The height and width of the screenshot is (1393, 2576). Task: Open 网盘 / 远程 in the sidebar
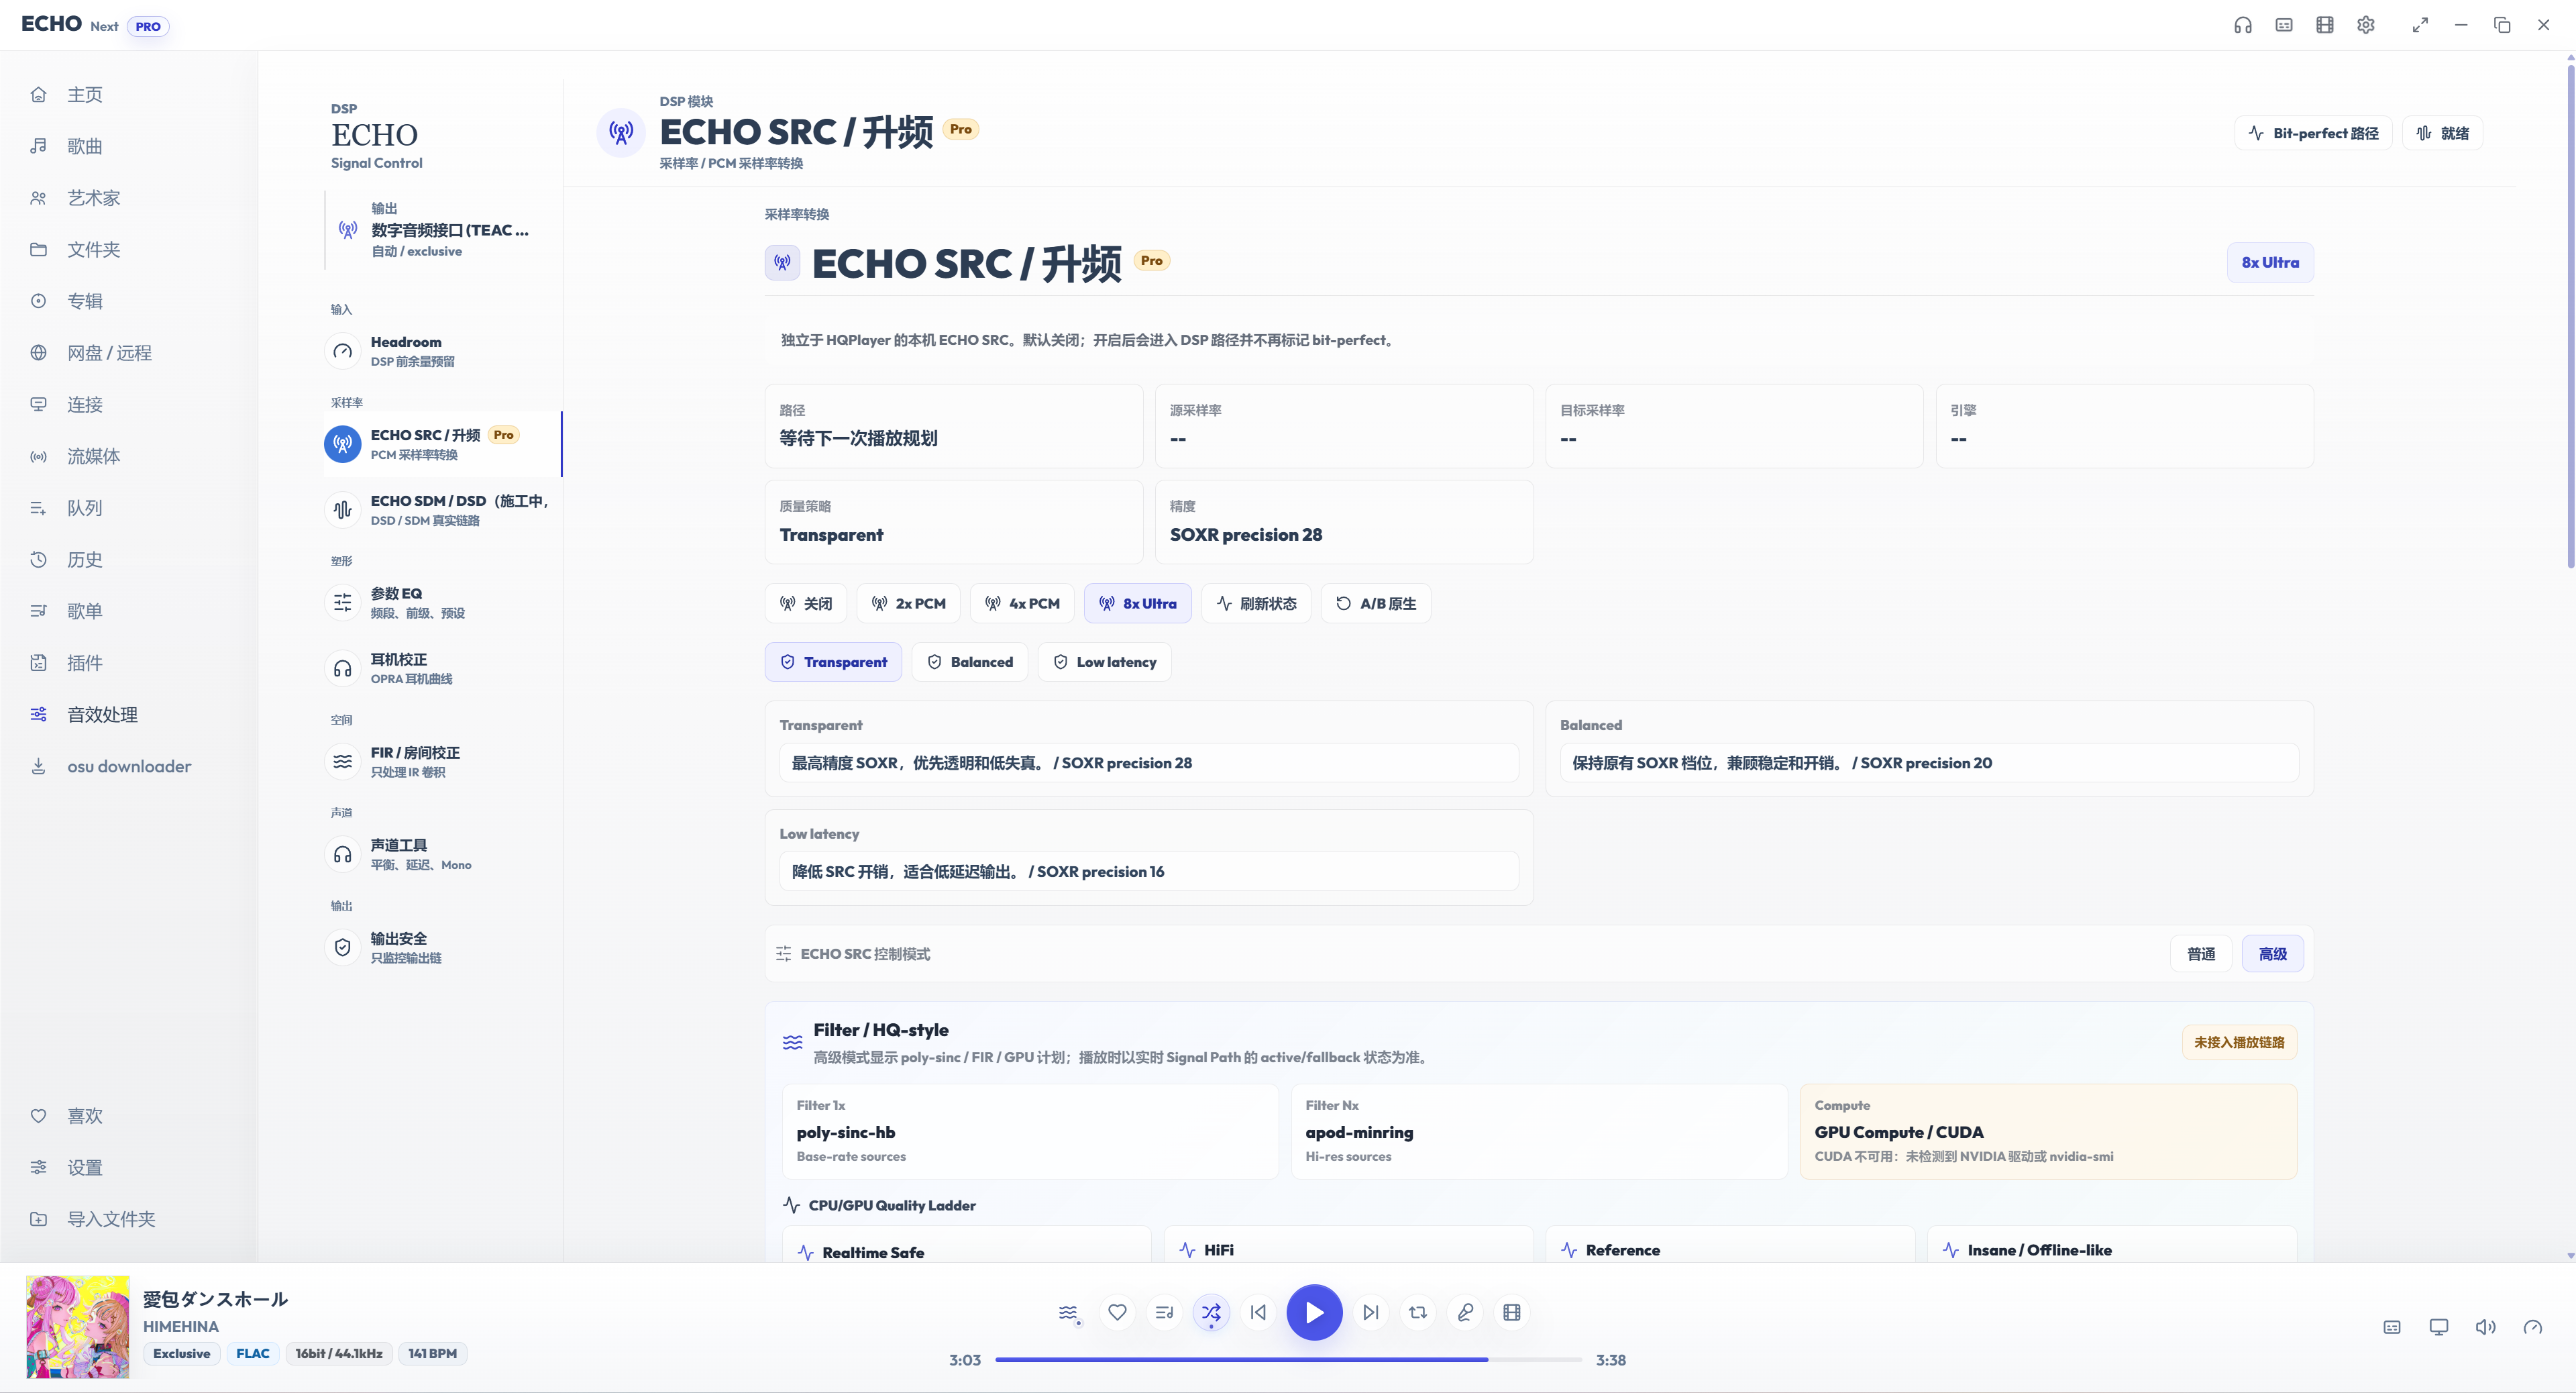129,353
